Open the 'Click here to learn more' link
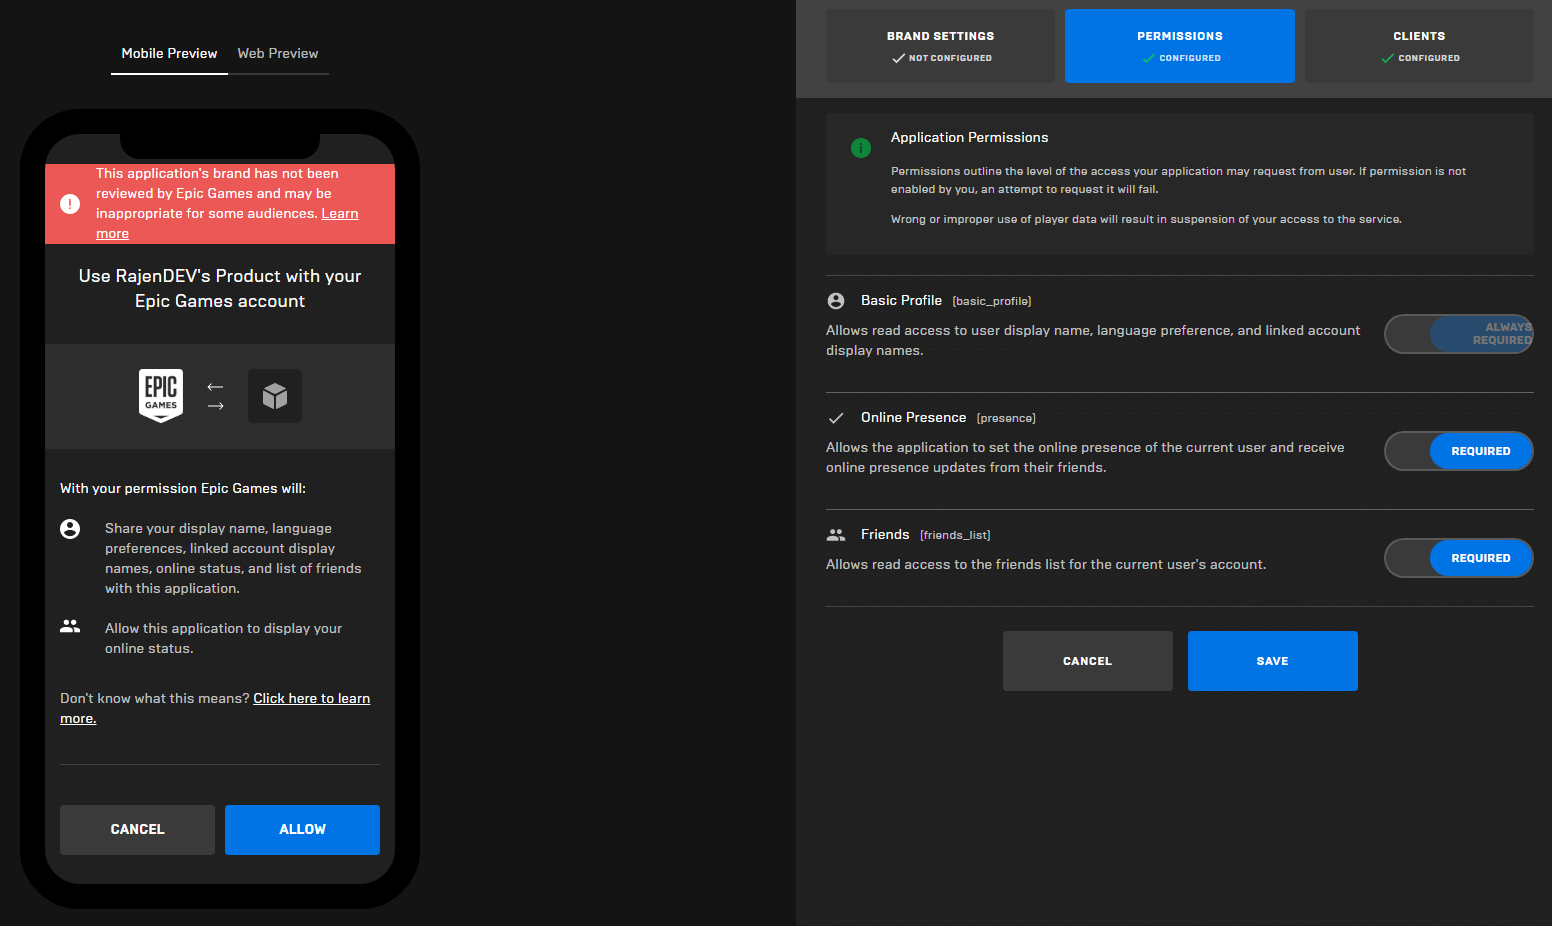This screenshot has height=926, width=1552. click(x=311, y=699)
